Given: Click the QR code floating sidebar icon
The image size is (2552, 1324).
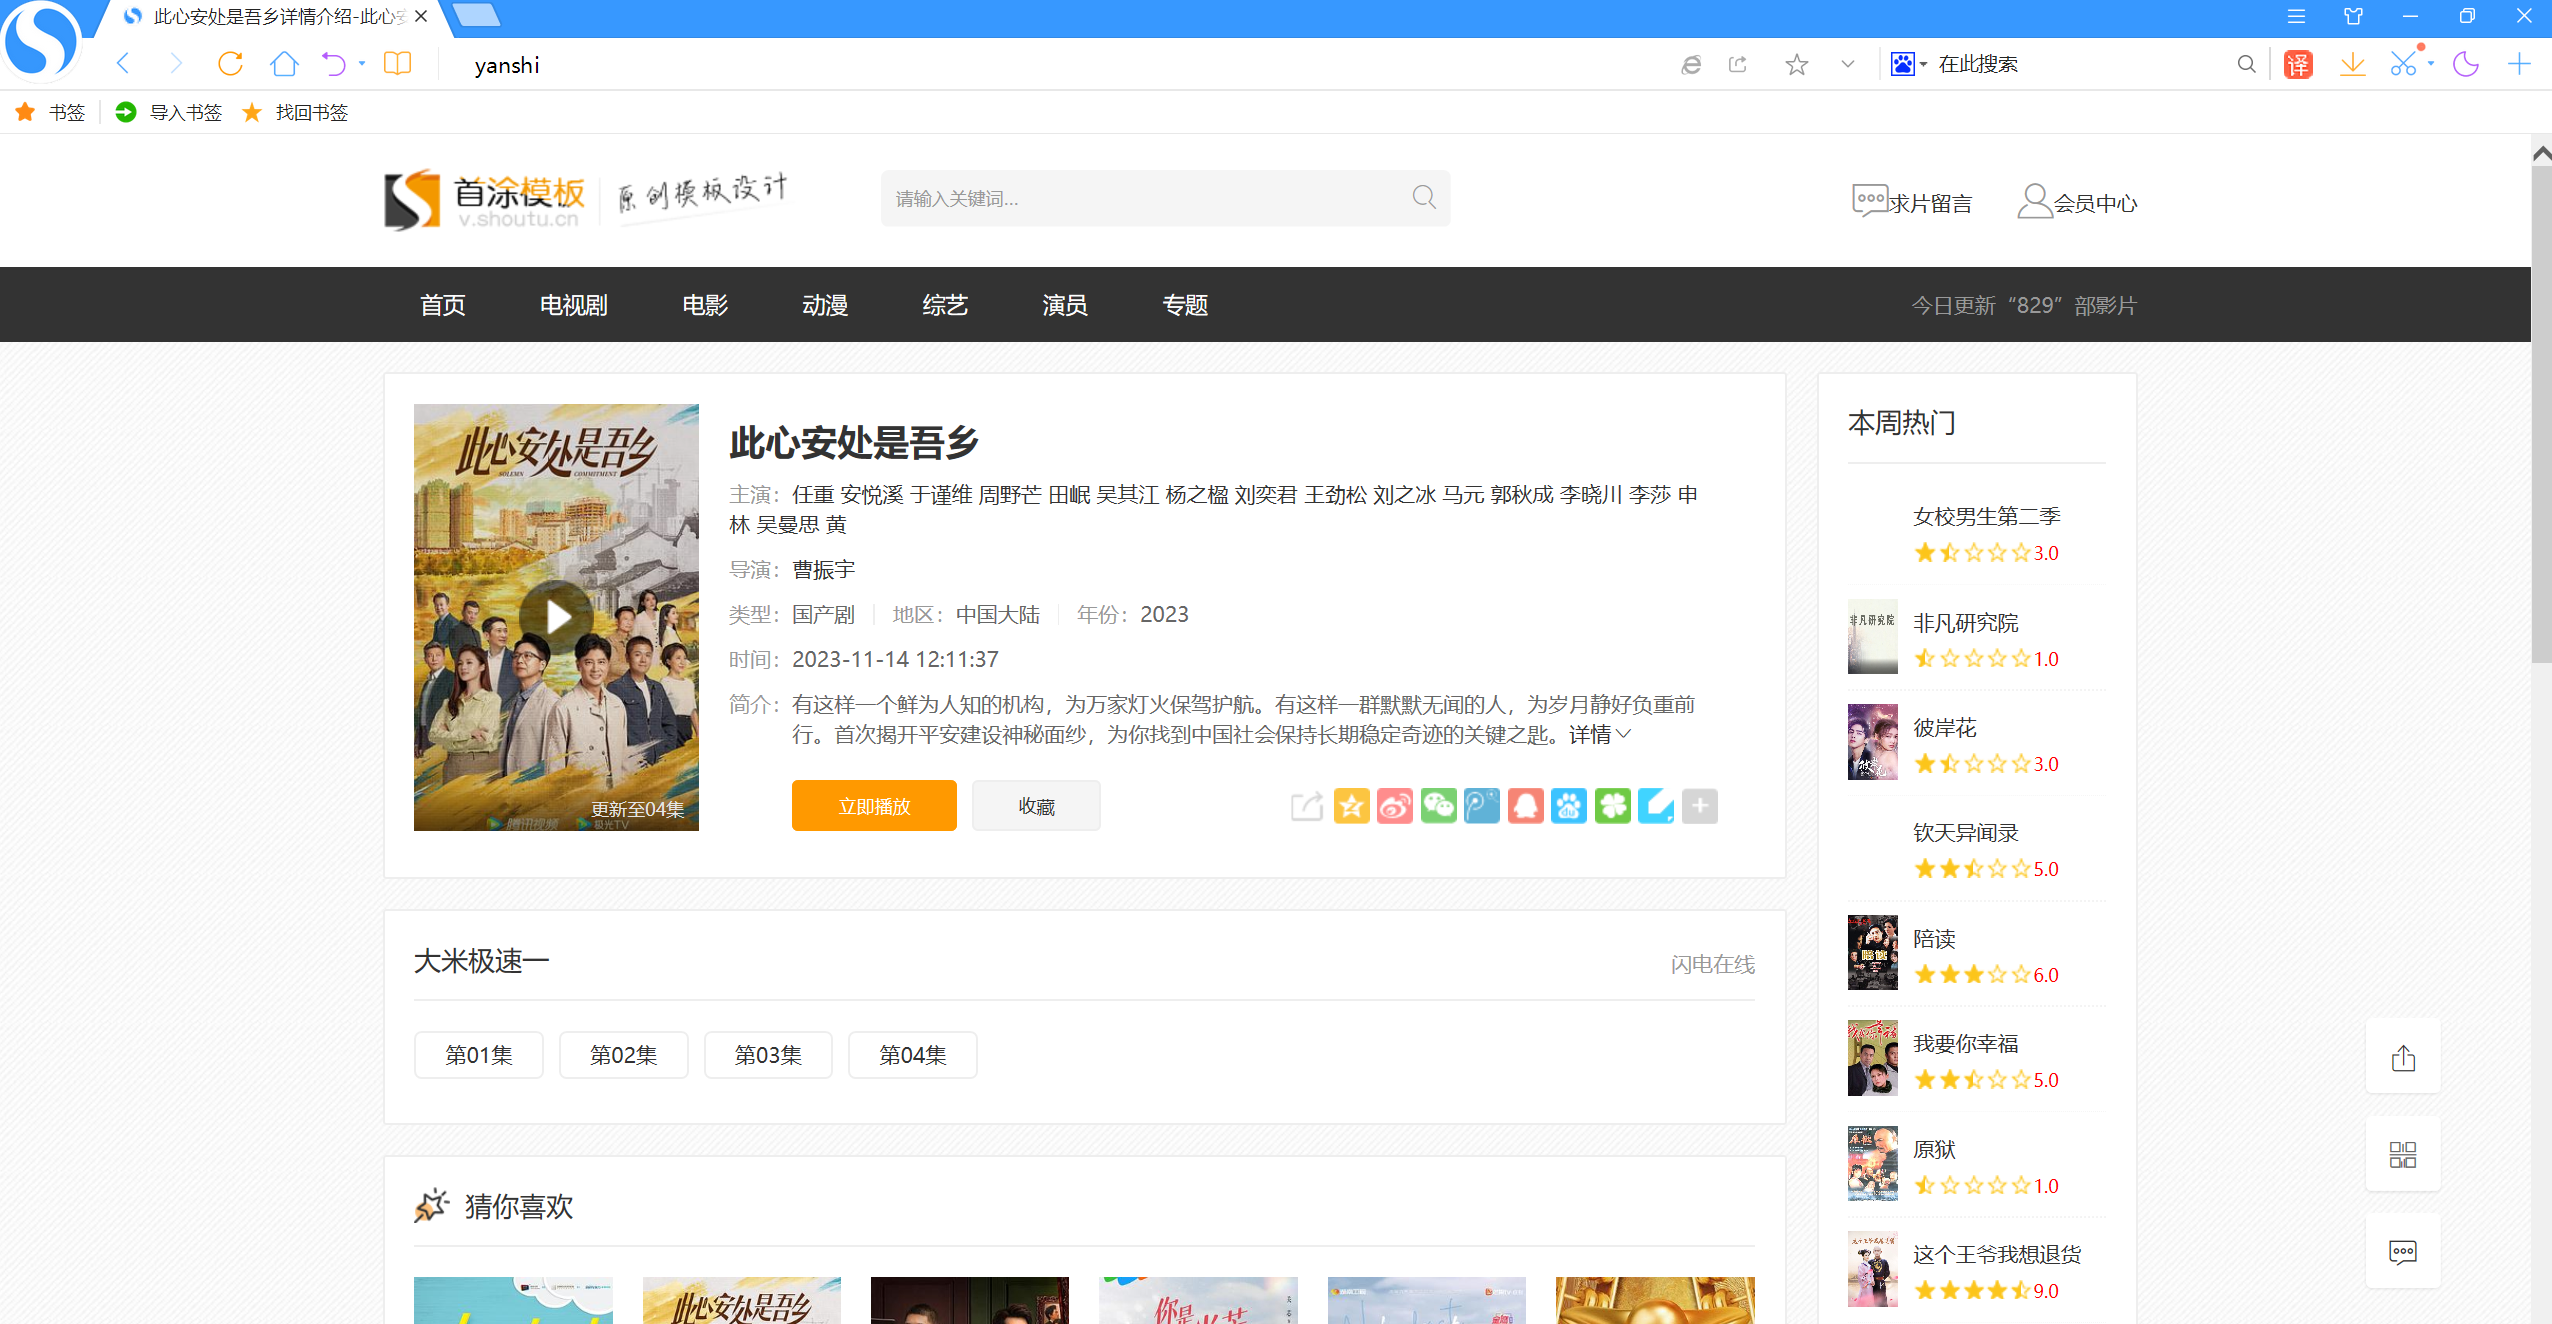Looking at the screenshot, I should pyautogui.click(x=2402, y=1155).
